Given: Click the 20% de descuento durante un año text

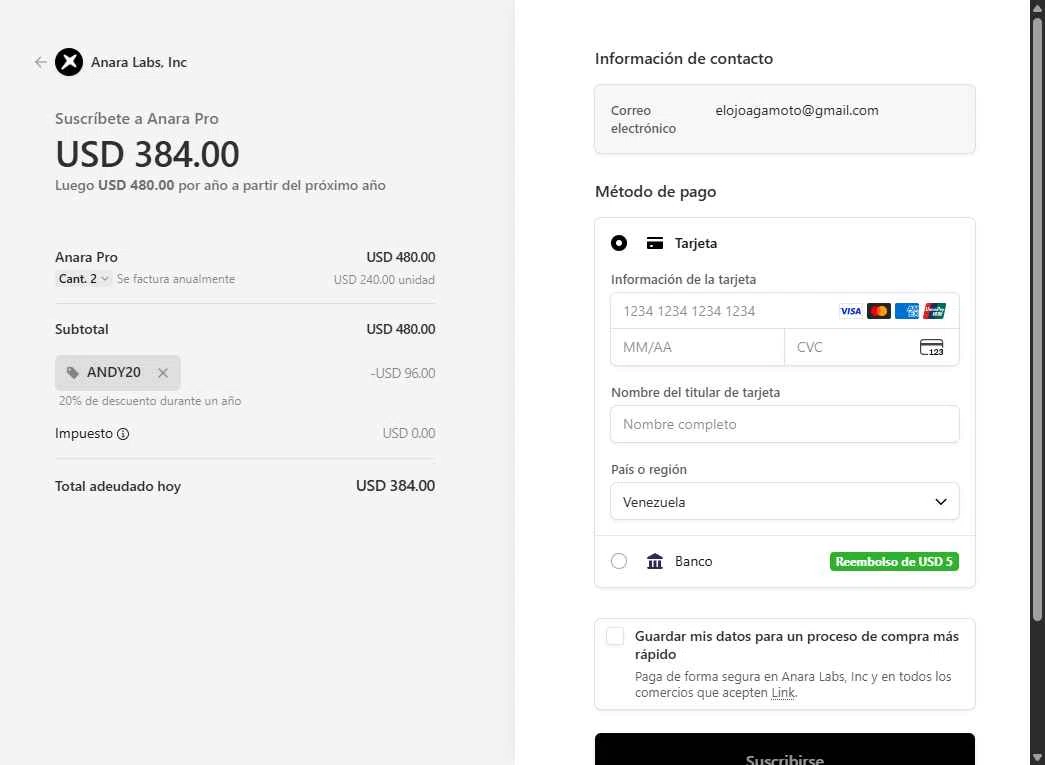Looking at the screenshot, I should [150, 401].
